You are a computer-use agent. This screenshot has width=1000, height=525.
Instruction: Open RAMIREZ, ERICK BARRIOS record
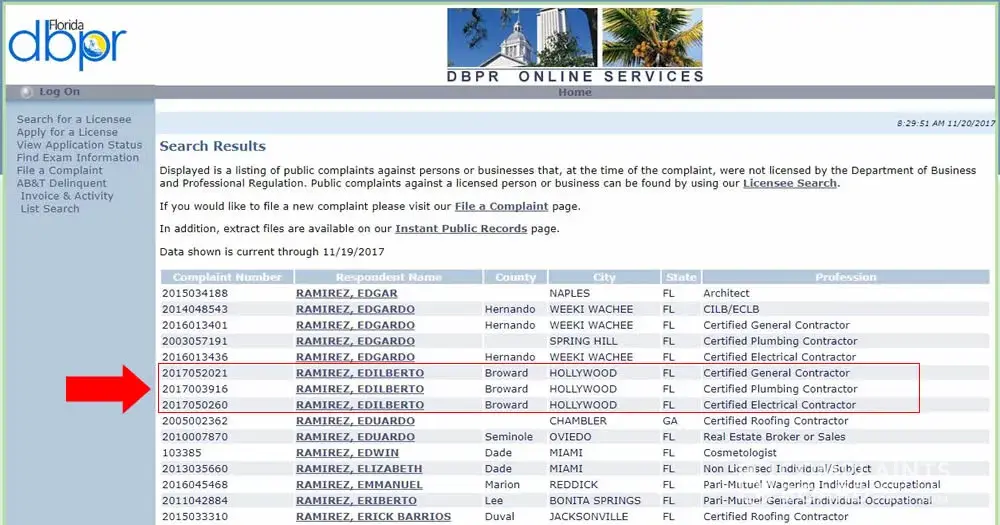point(373,517)
